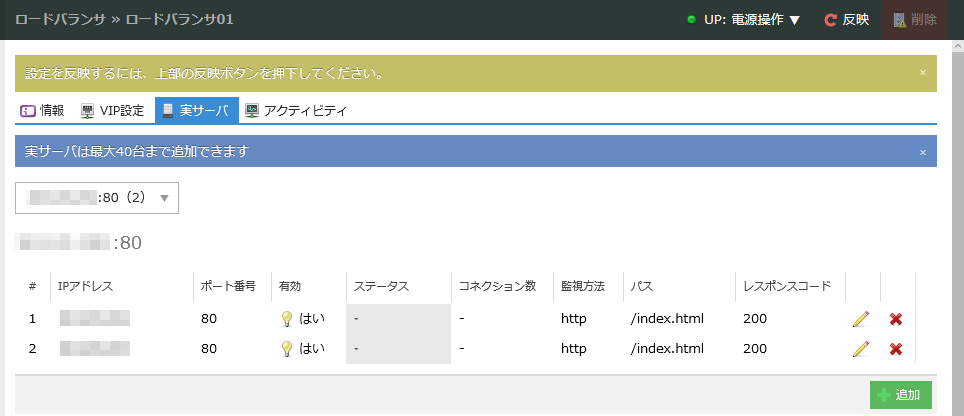
Task: Click pencil edit icon for server row 2
Action: pyautogui.click(x=860, y=349)
